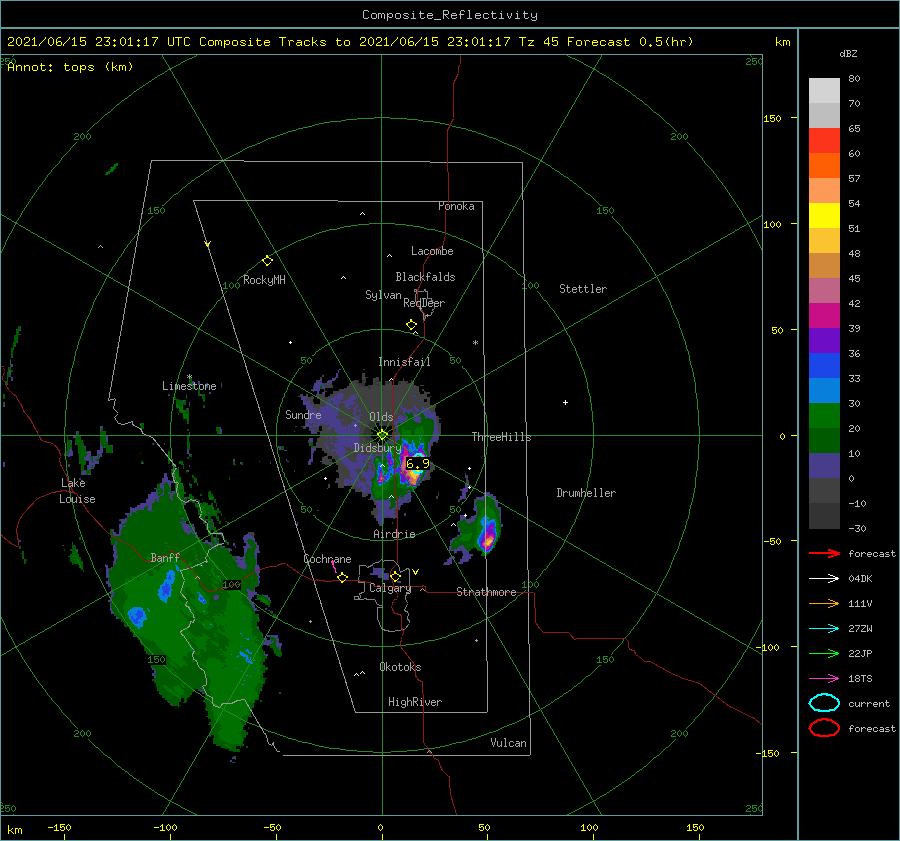Pick the cyan 27ZW arrow legend symbol
This screenshot has height=841, width=900.
point(824,629)
